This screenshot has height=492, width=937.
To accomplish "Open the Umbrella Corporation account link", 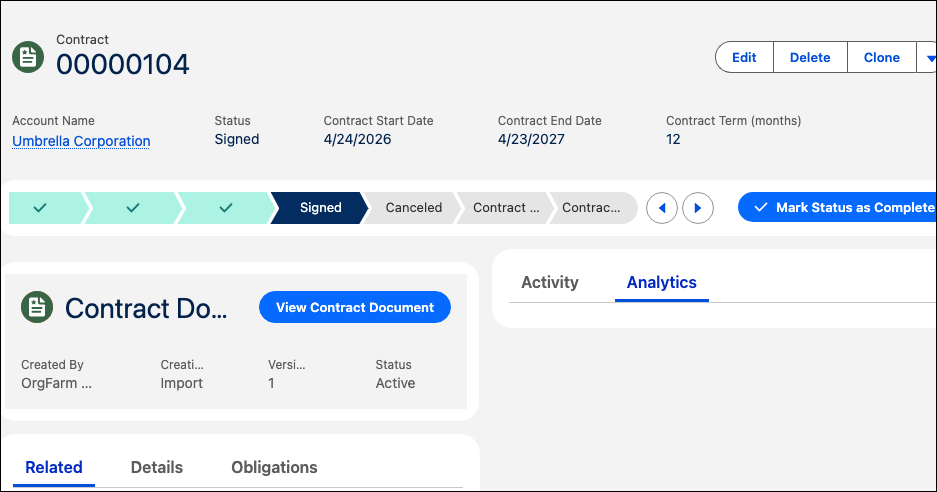I will click(x=81, y=141).
